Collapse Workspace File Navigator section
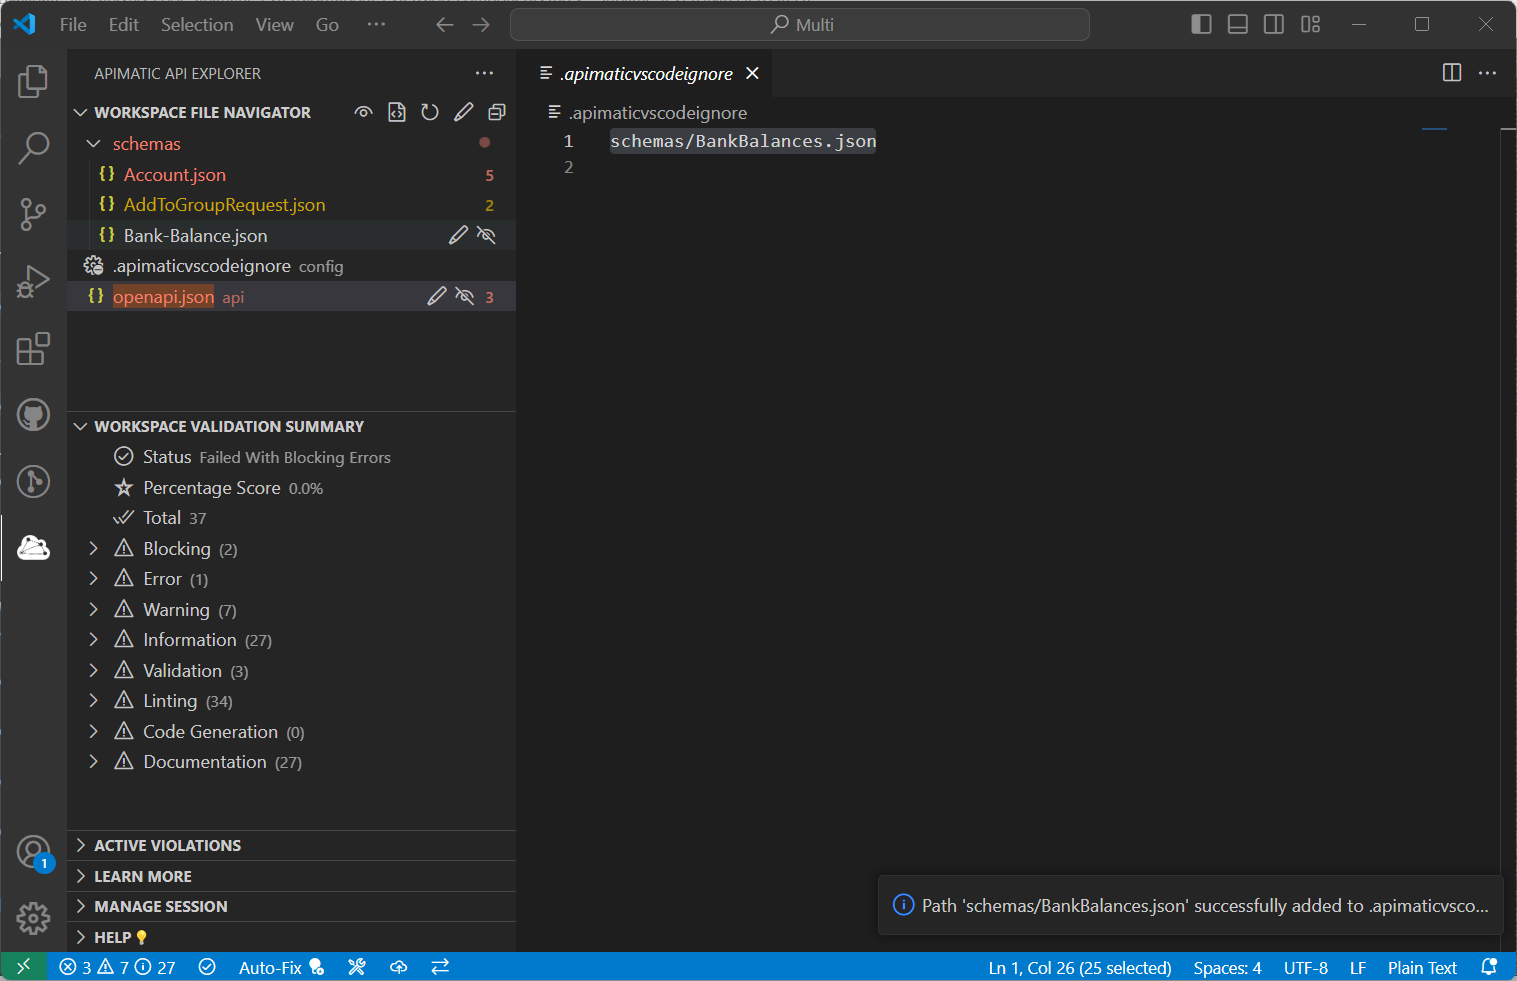Screen dimensions: 1517x981 81,113
